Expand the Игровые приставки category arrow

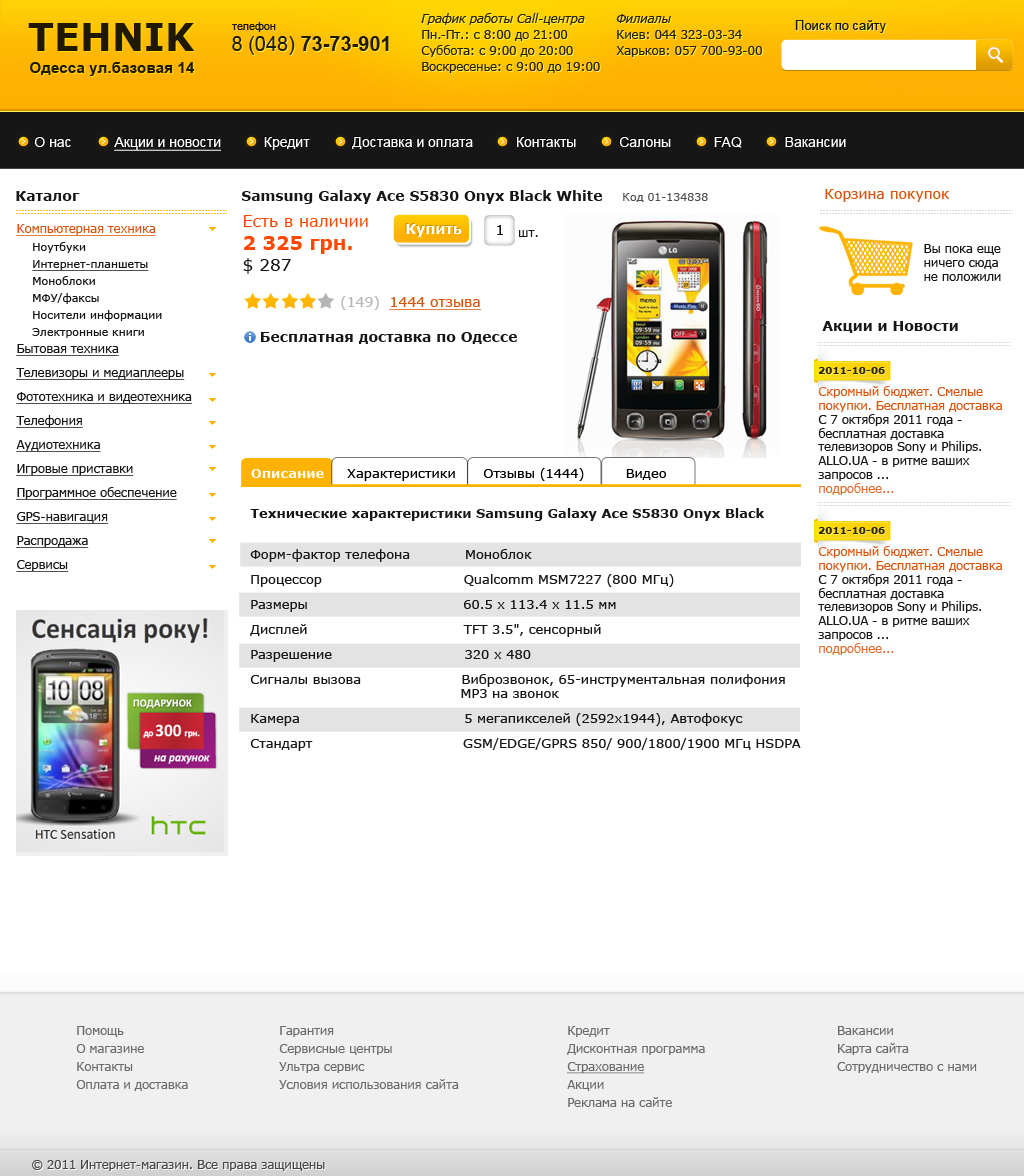[212, 470]
